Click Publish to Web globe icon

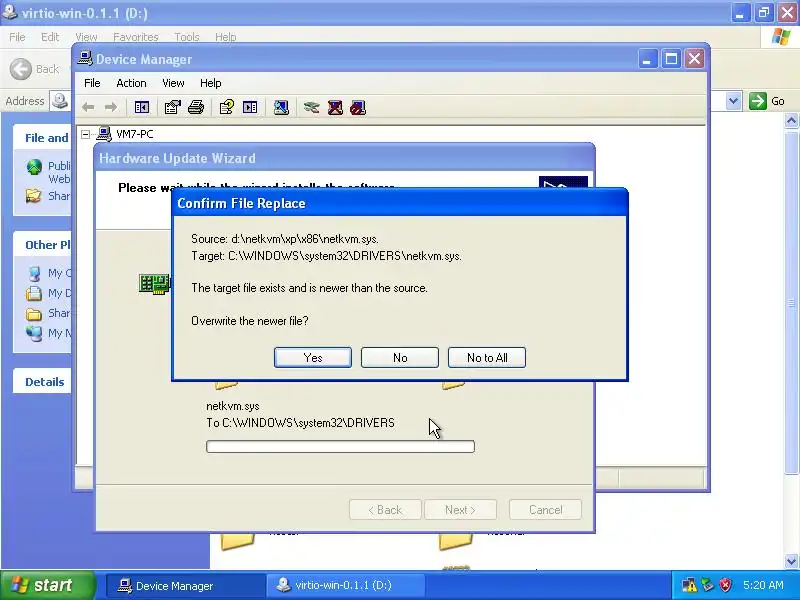pos(34,167)
